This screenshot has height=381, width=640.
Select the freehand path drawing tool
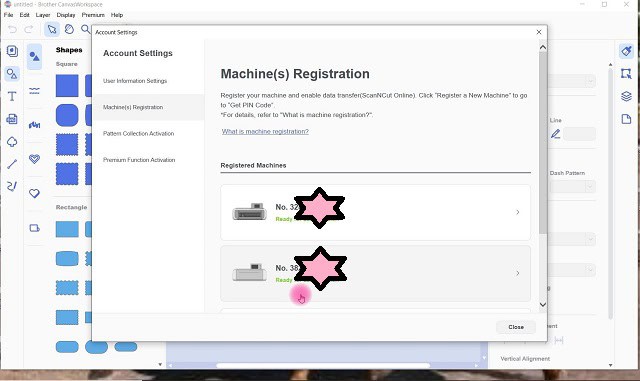tap(12, 186)
